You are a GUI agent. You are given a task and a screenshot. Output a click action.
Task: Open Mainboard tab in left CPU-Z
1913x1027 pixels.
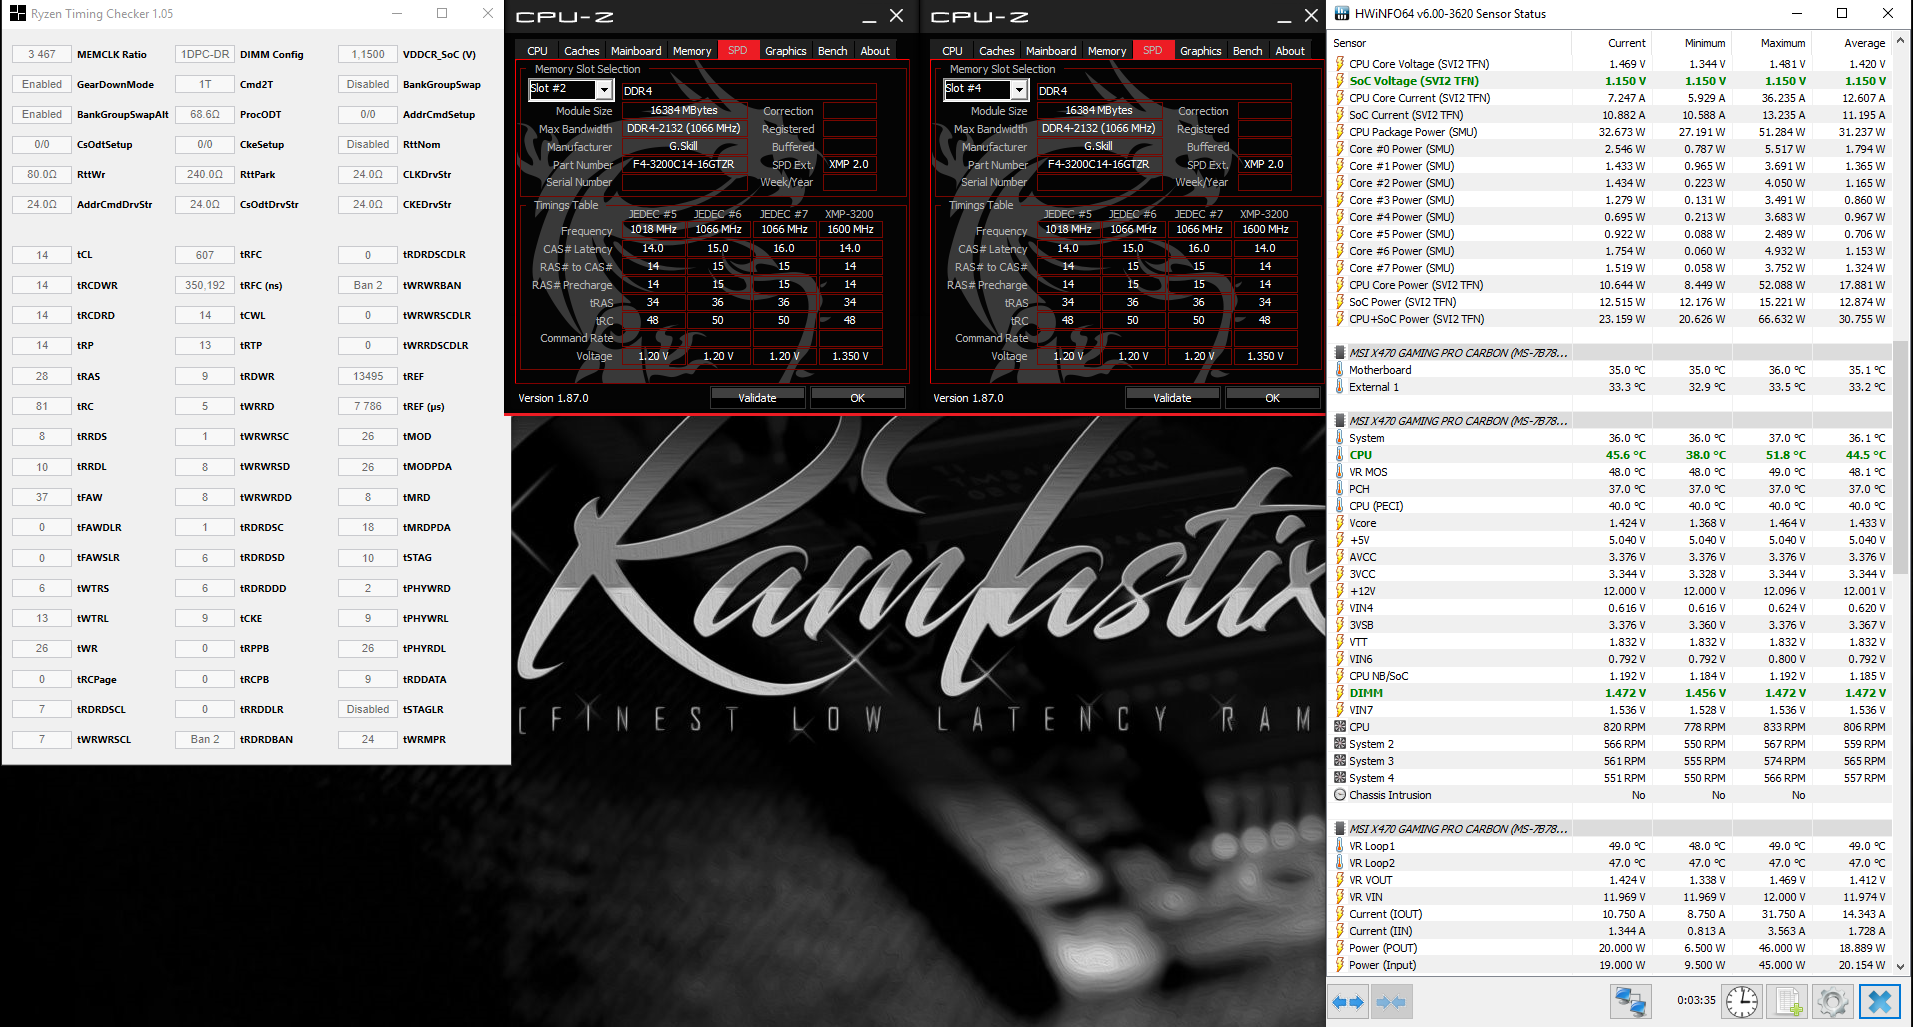click(x=636, y=51)
